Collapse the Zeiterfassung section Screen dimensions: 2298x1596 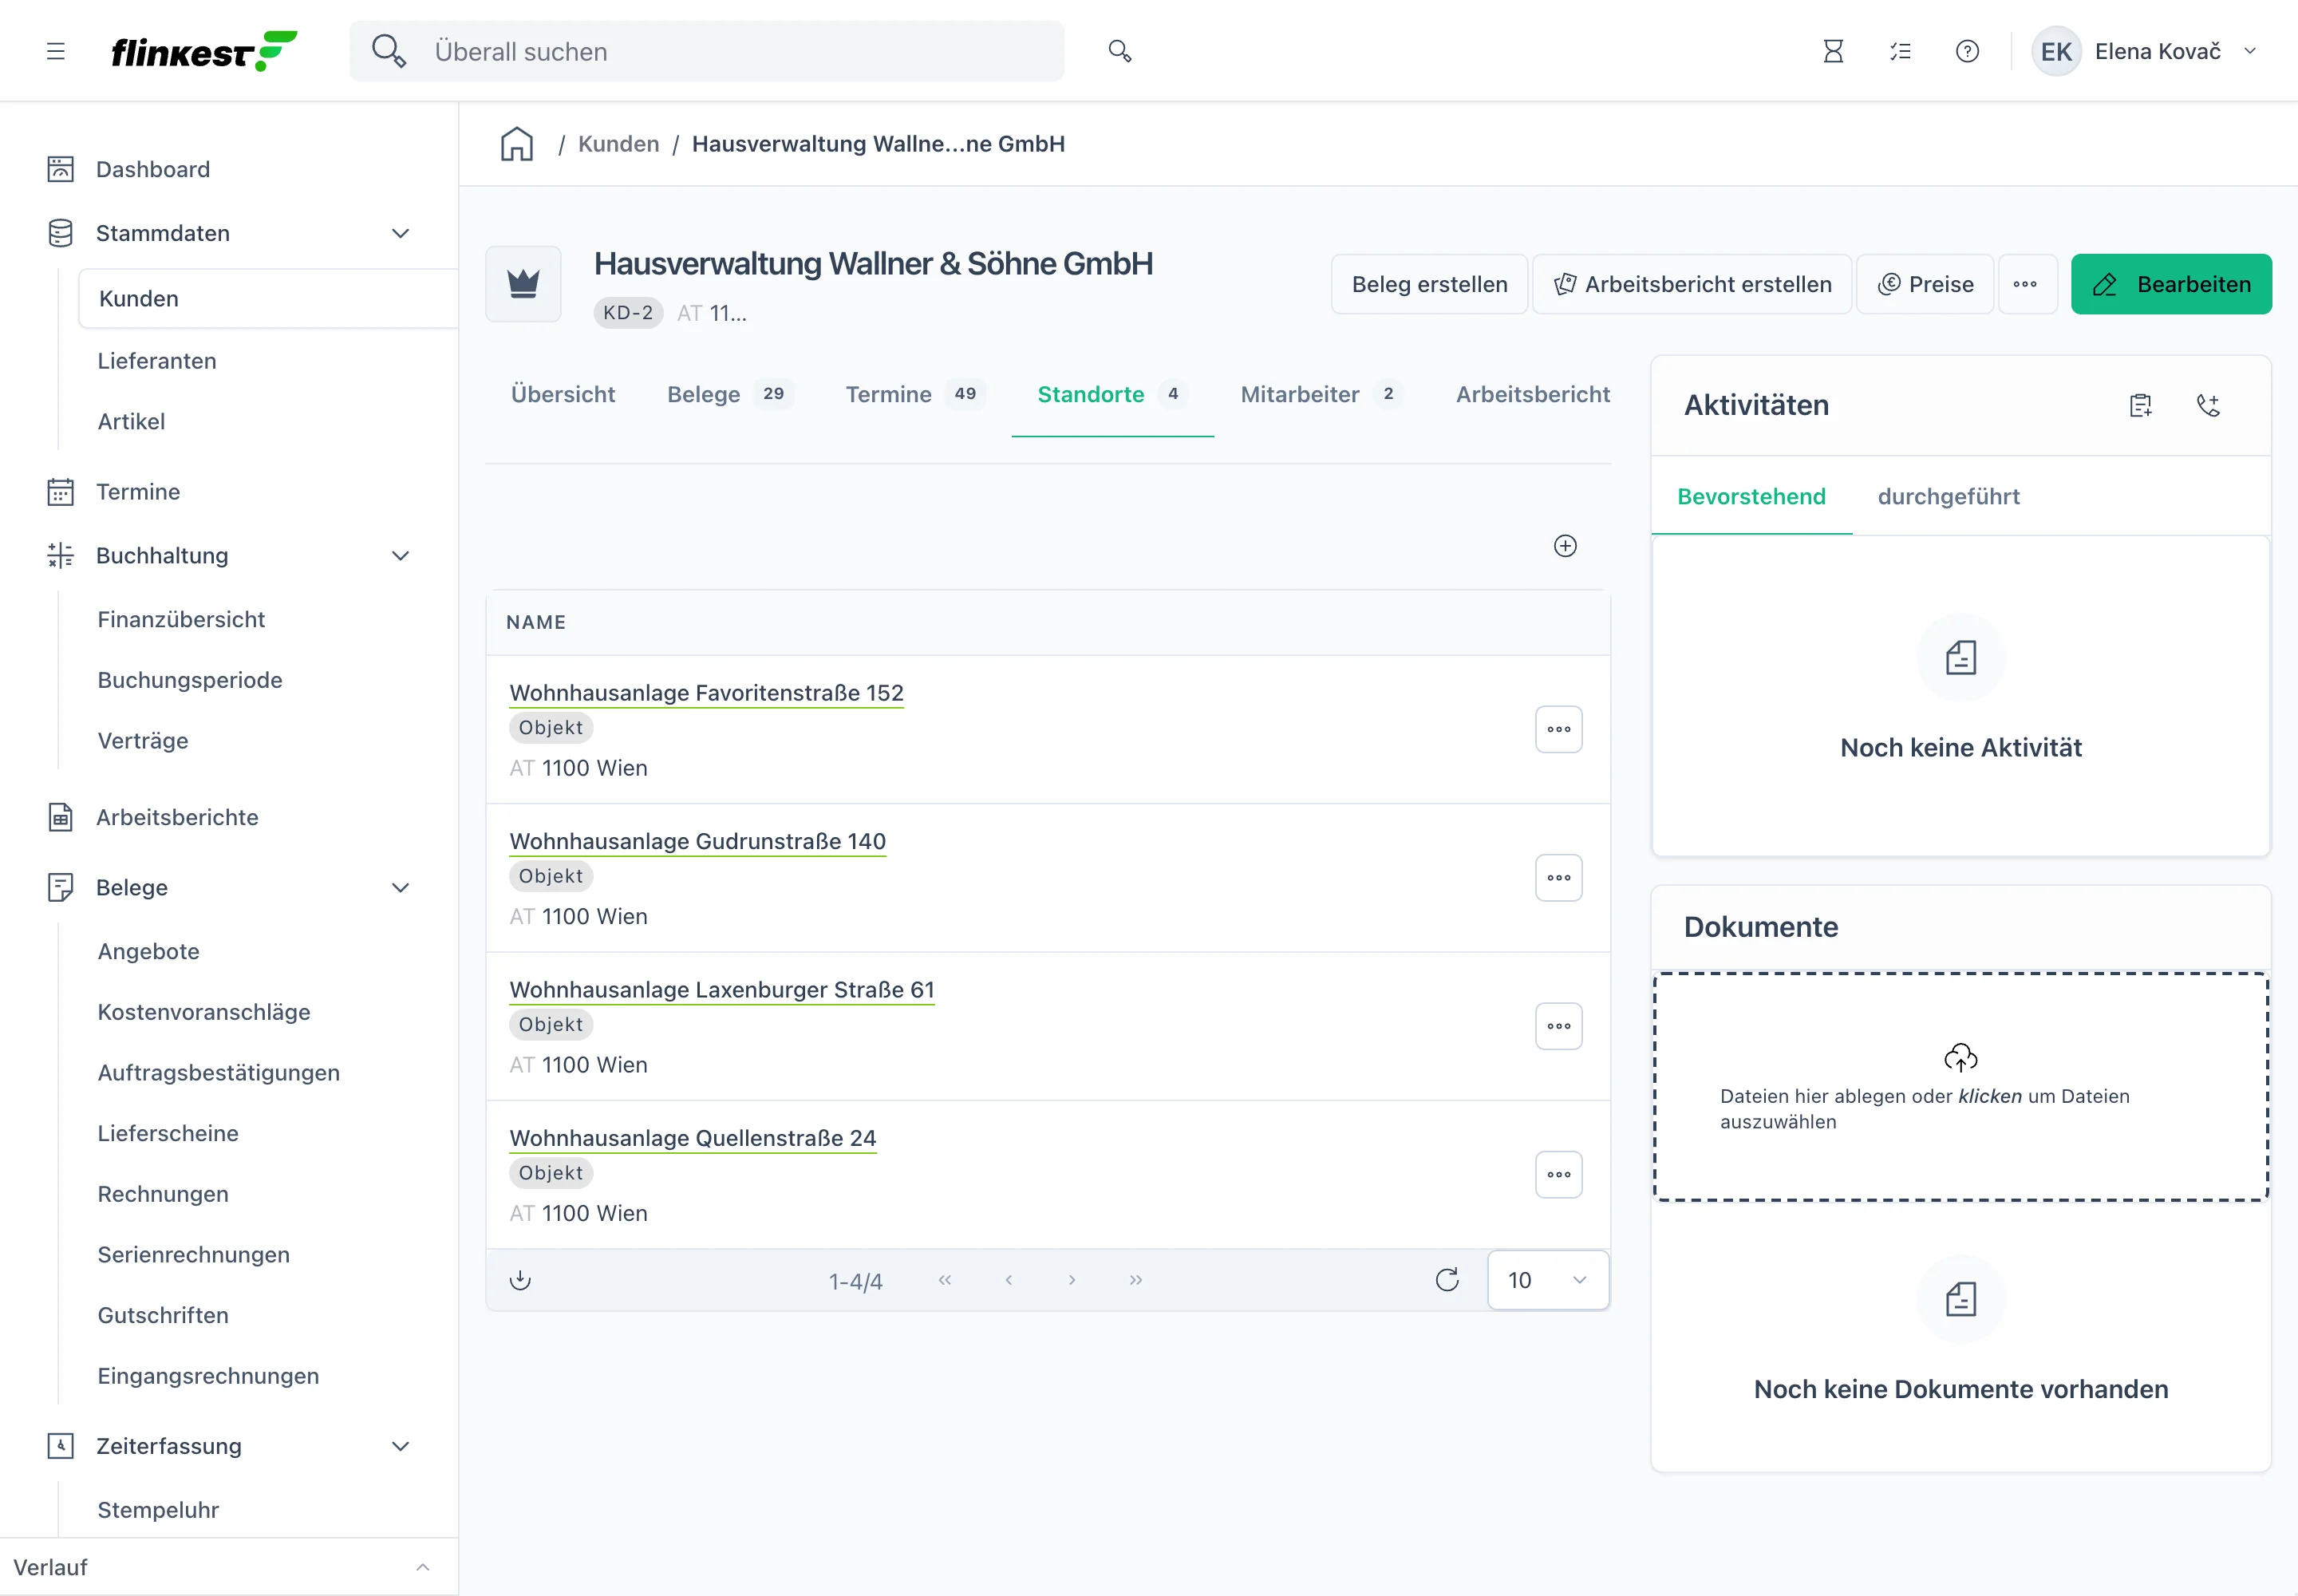[x=400, y=1446]
